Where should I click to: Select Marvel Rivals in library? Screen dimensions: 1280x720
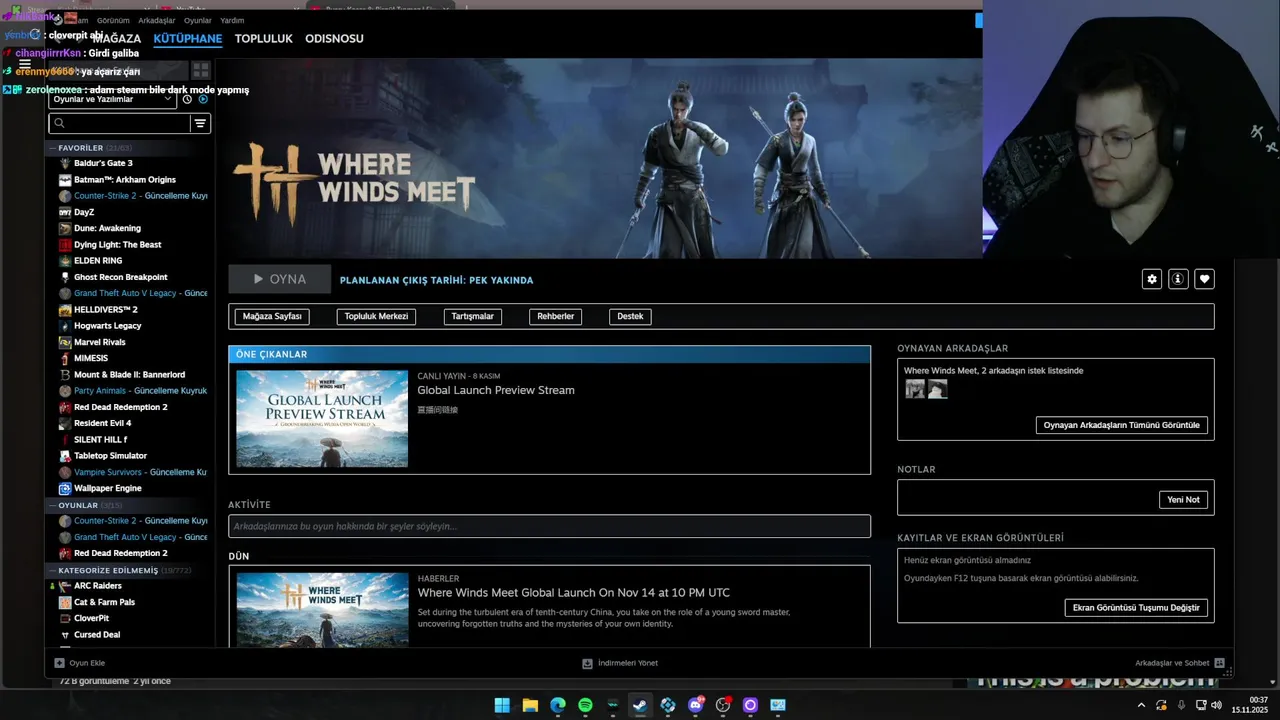click(99, 342)
